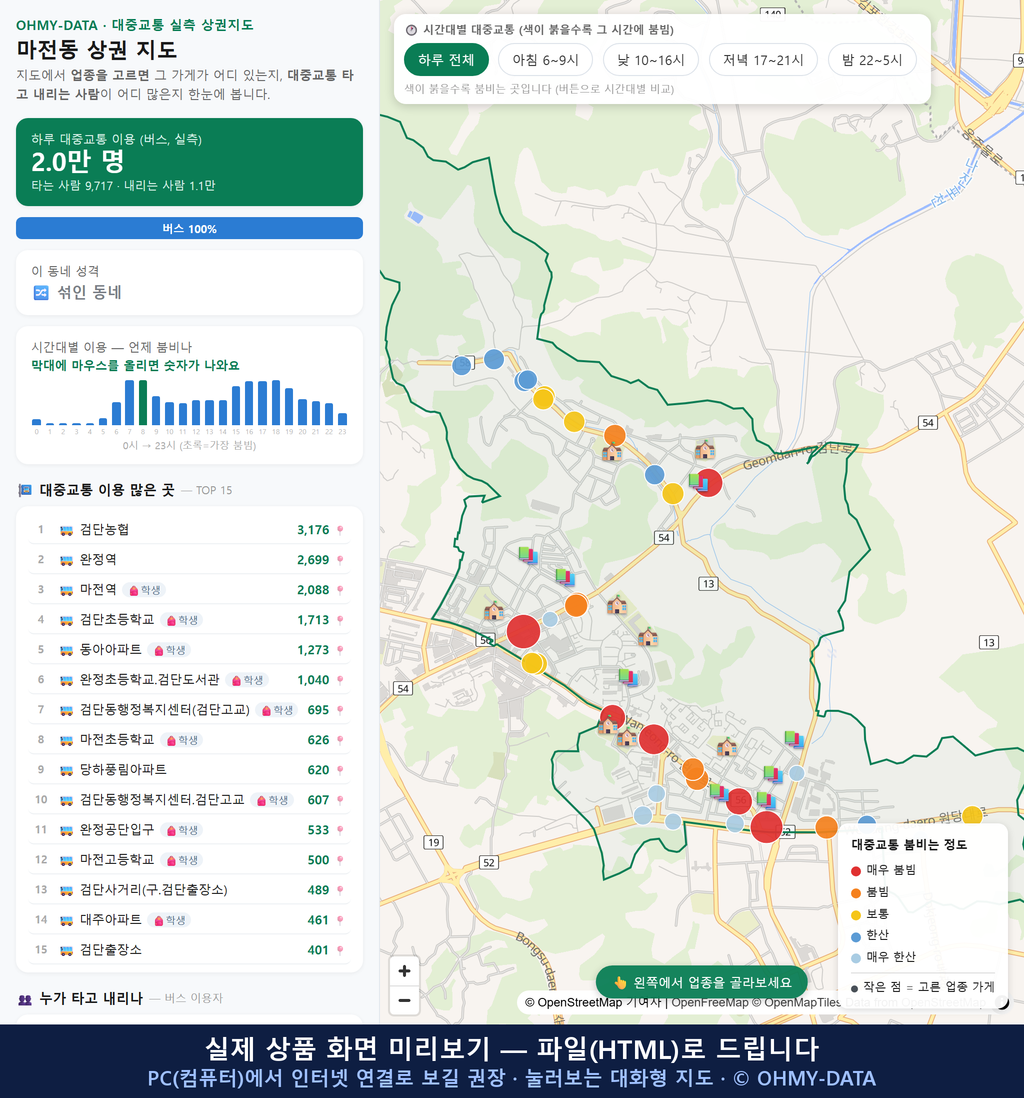Click the green bar for hour 8 in the chart
This screenshot has width=1024, height=1098.
143,403
